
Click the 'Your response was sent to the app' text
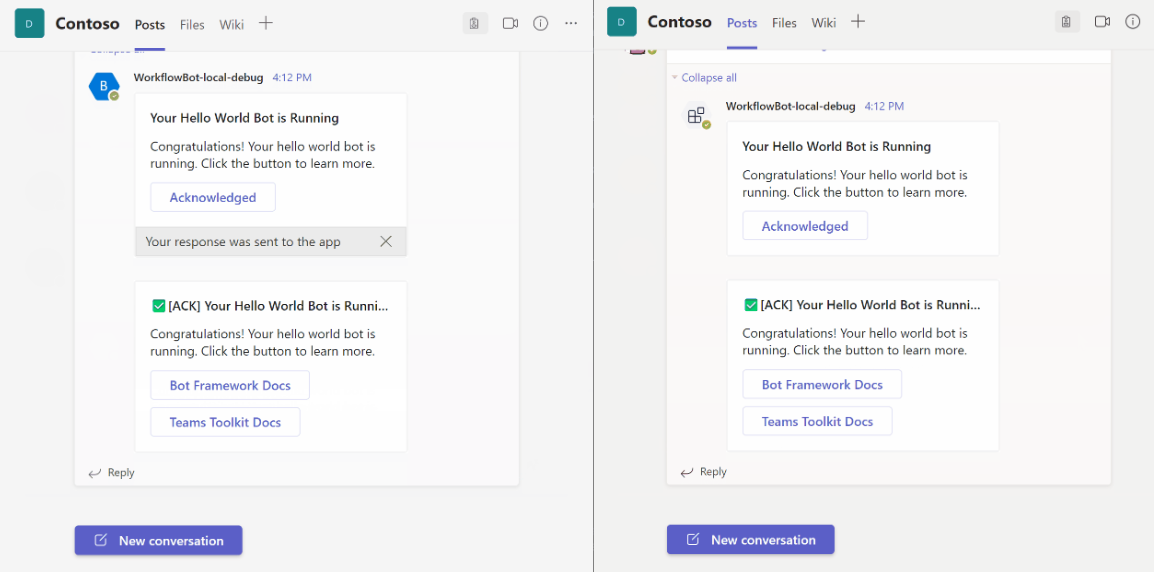click(243, 241)
